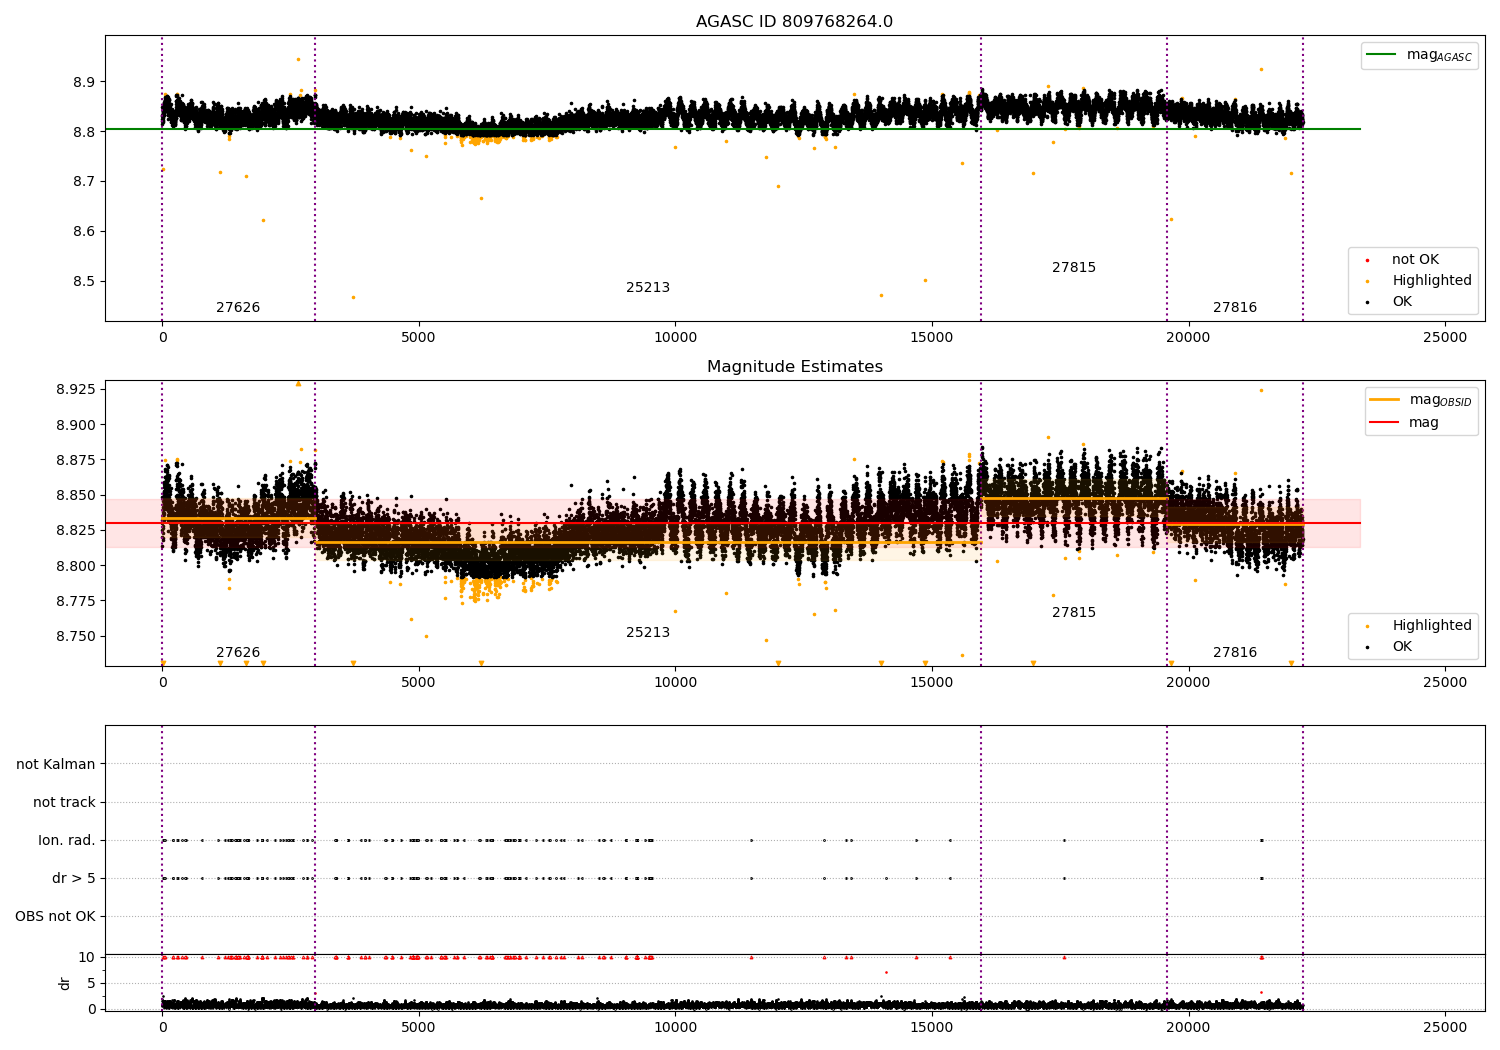Viewport: 1500px width, 1050px height.
Task: Click the 'Ion. rad.' y-axis label
Action: pos(67,841)
